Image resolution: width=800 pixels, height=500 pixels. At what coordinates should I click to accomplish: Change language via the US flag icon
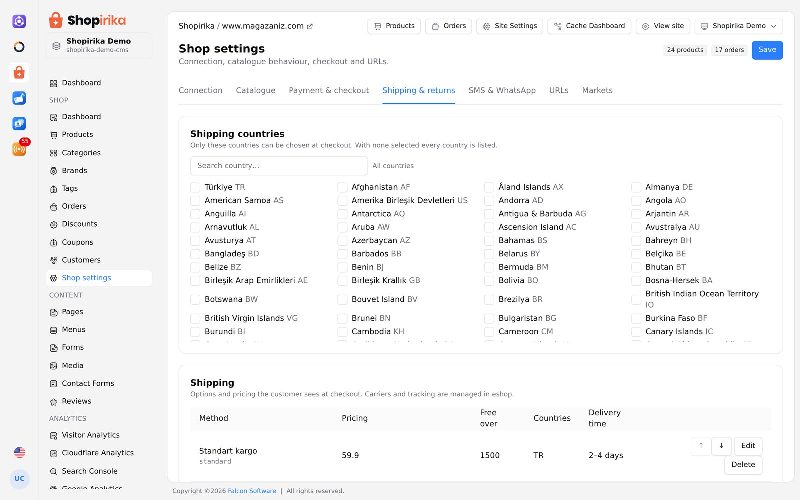[19, 452]
